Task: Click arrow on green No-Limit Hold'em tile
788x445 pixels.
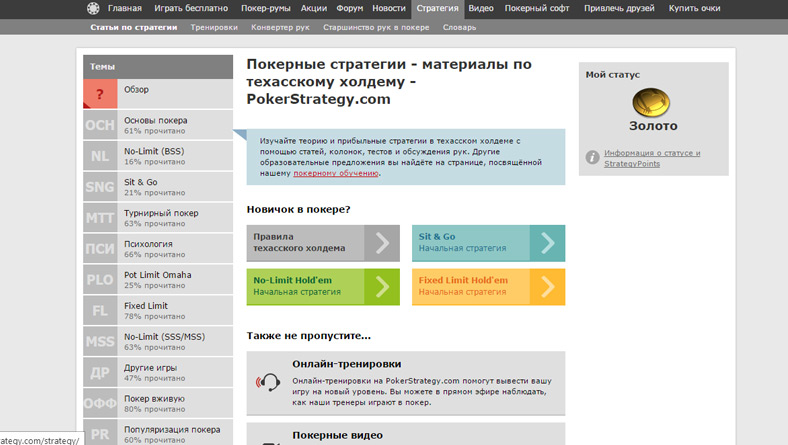Action: 381,286
